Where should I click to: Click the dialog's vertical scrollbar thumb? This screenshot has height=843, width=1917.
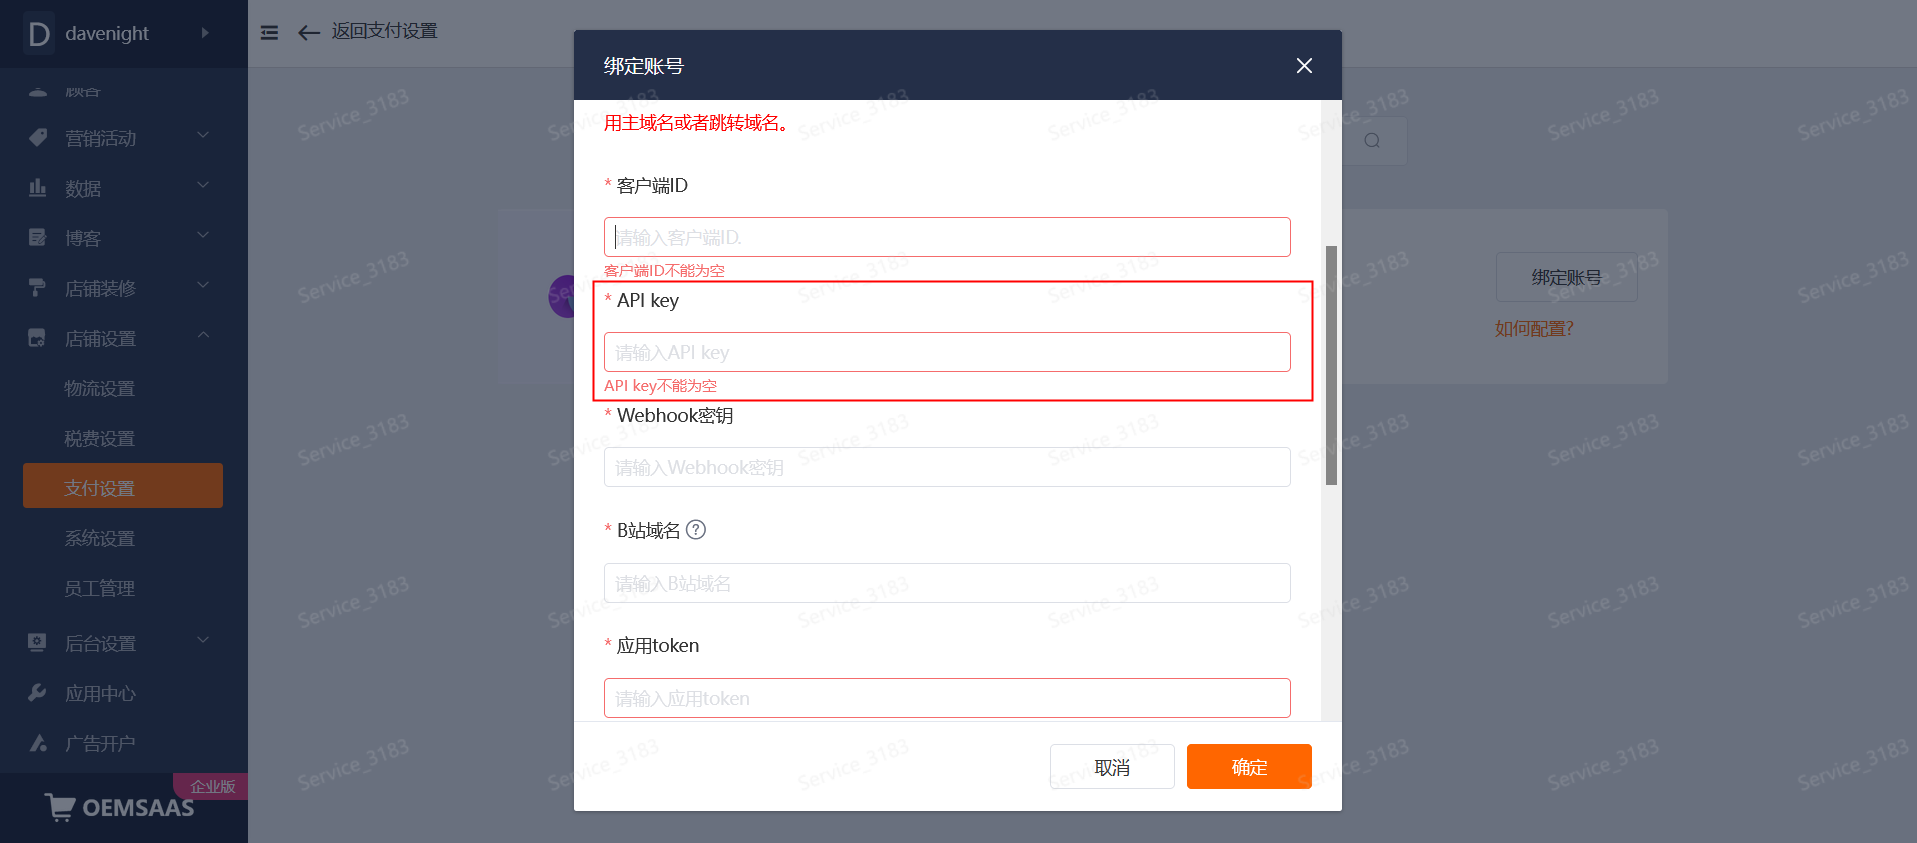(1331, 365)
